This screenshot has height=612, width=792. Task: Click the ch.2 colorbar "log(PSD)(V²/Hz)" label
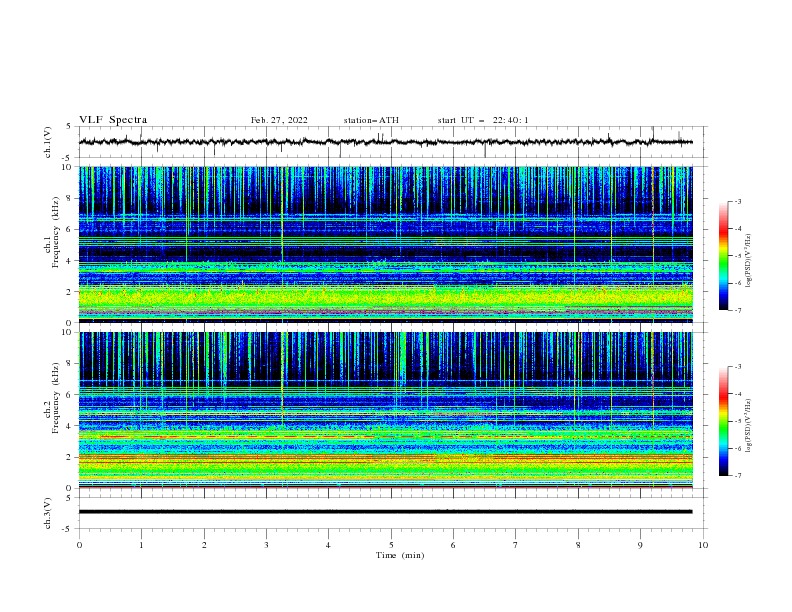pos(748,425)
